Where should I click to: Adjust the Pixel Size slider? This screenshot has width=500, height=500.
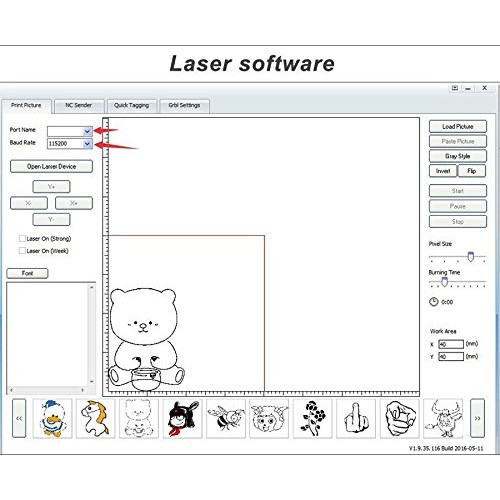471,257
